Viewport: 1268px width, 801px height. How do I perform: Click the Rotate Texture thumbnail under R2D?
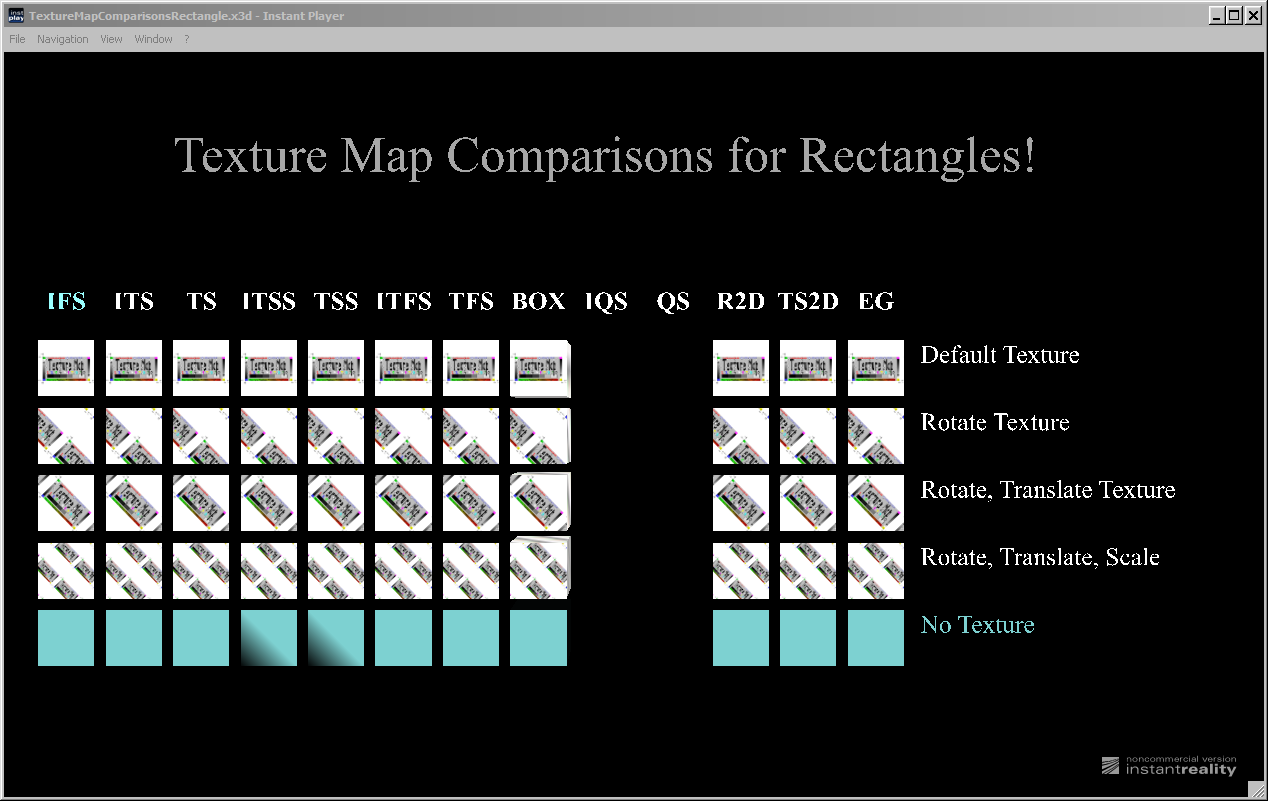(x=740, y=436)
